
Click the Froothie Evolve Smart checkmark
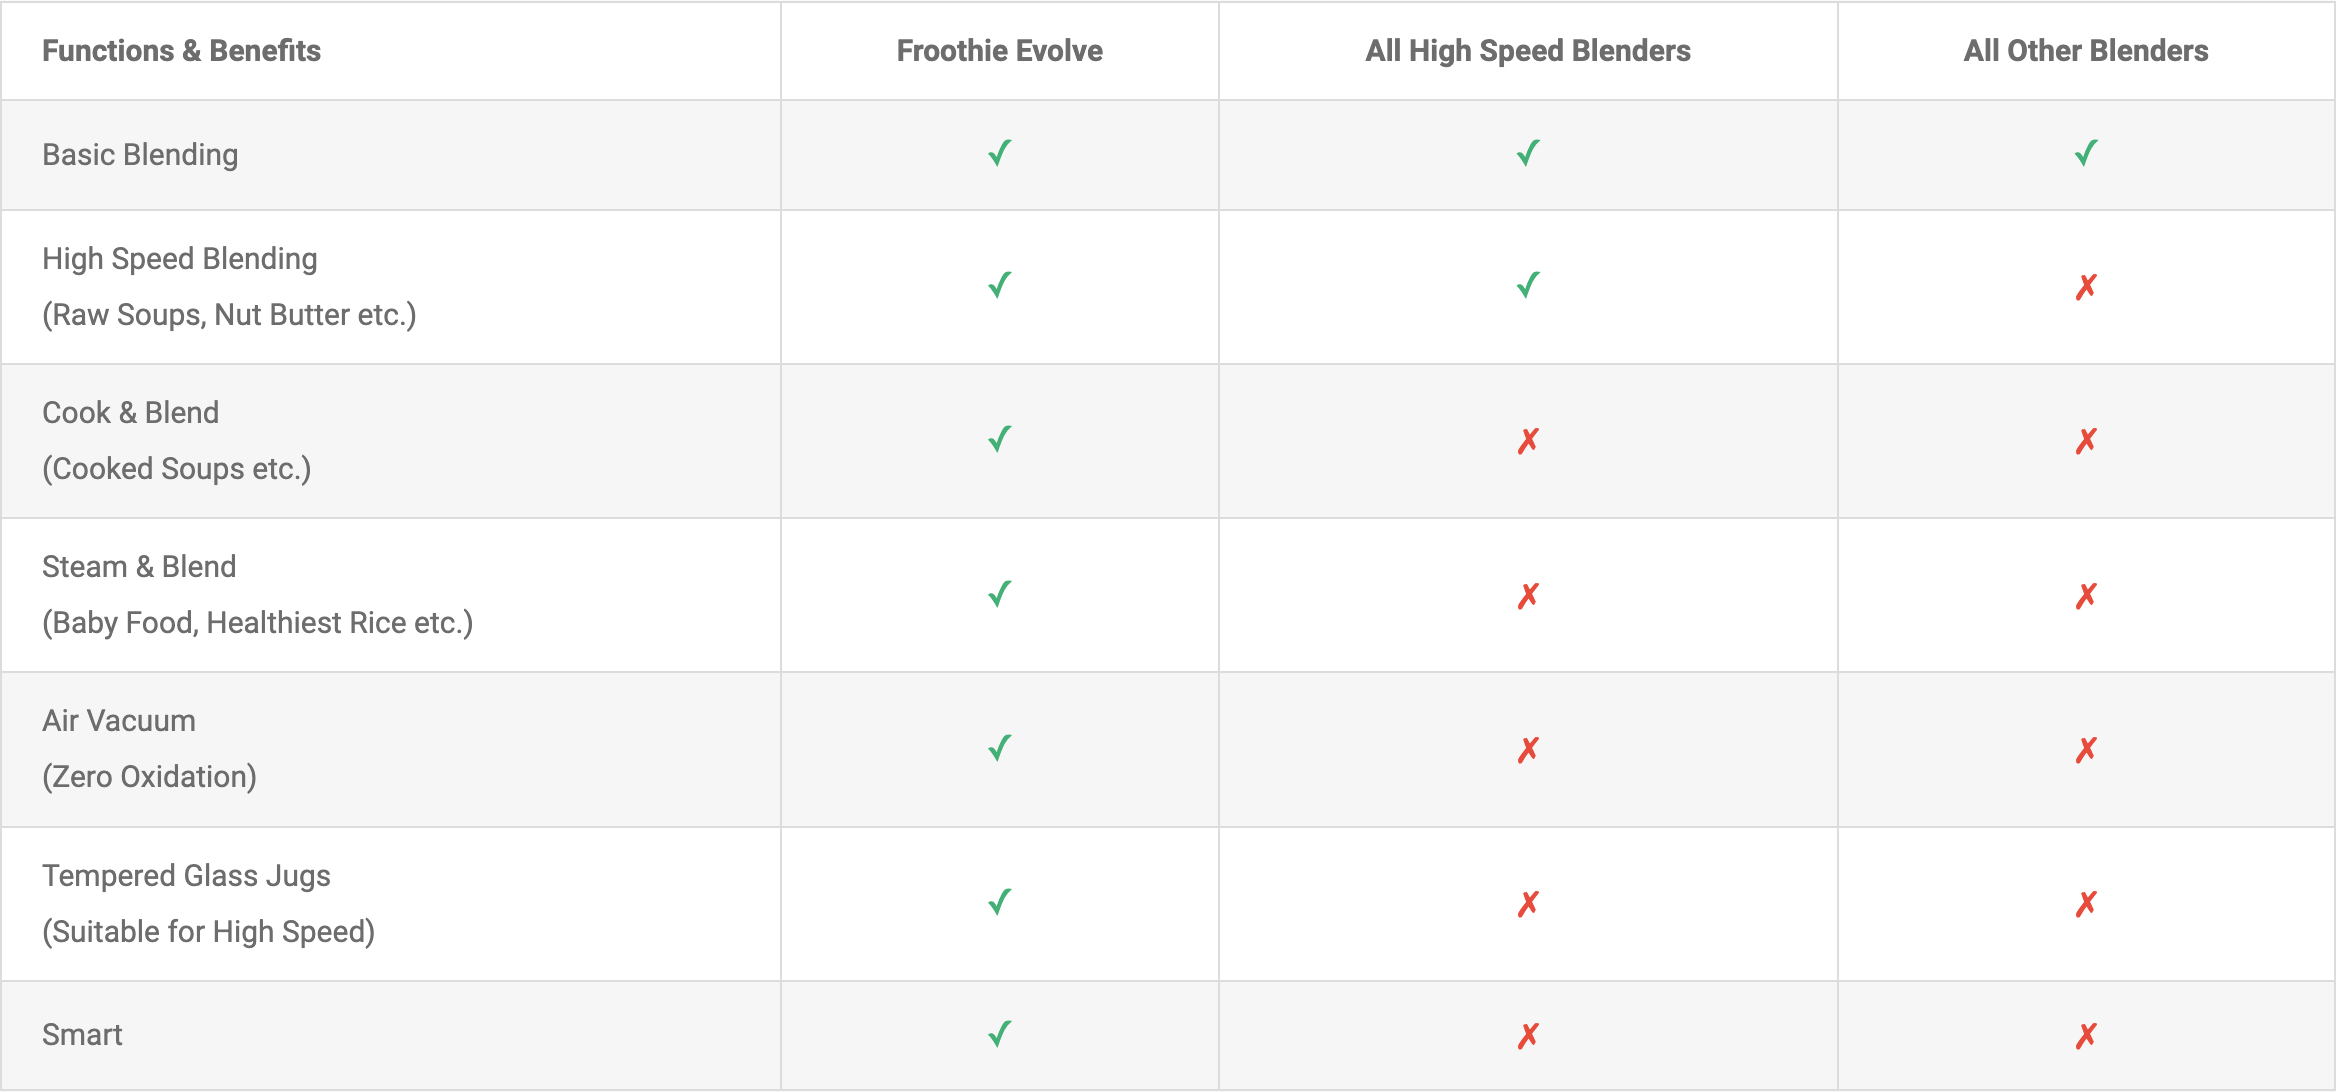999,1034
